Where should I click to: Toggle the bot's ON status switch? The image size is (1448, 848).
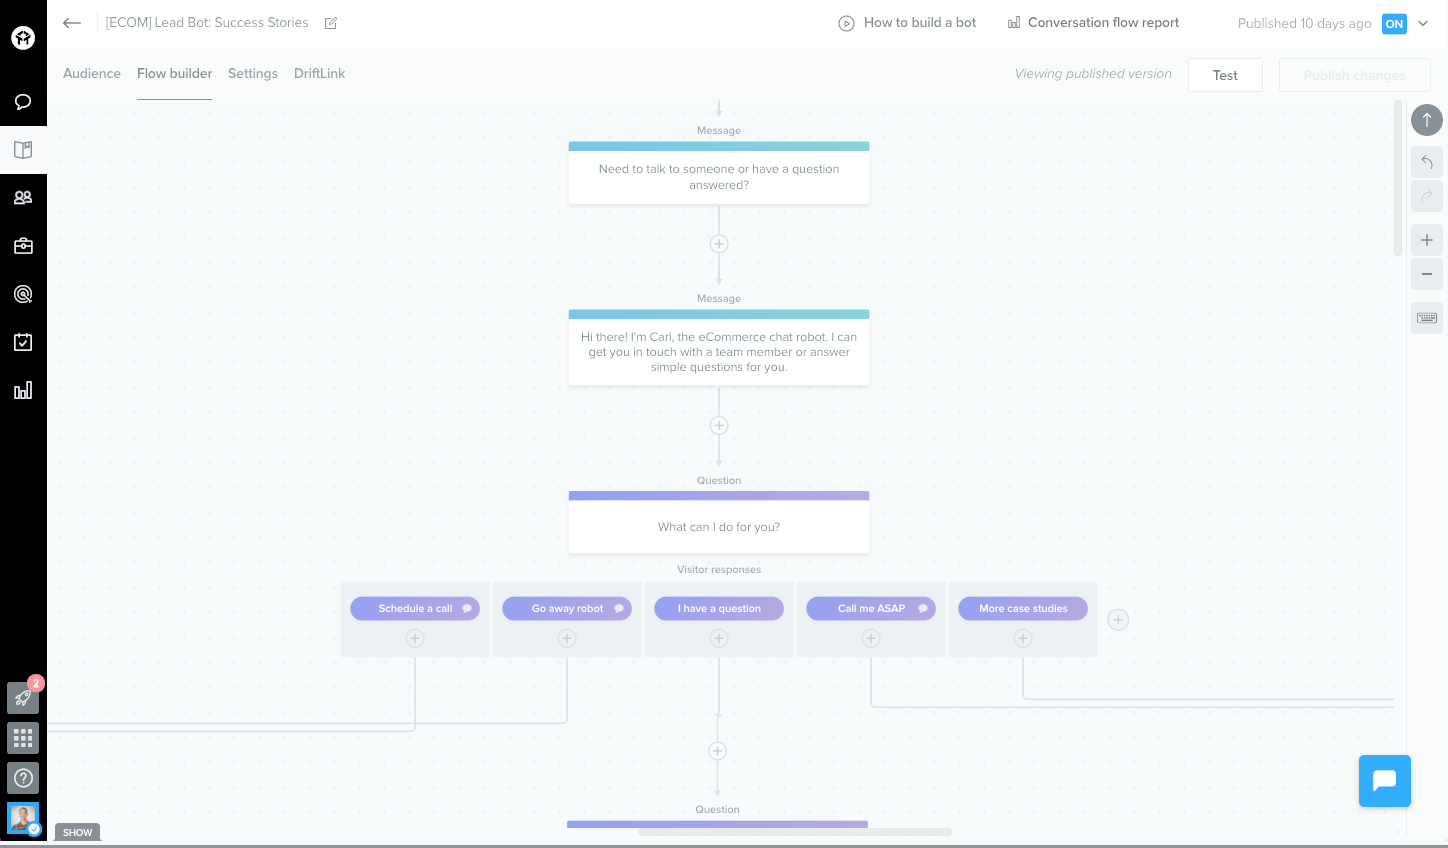tap(1394, 23)
